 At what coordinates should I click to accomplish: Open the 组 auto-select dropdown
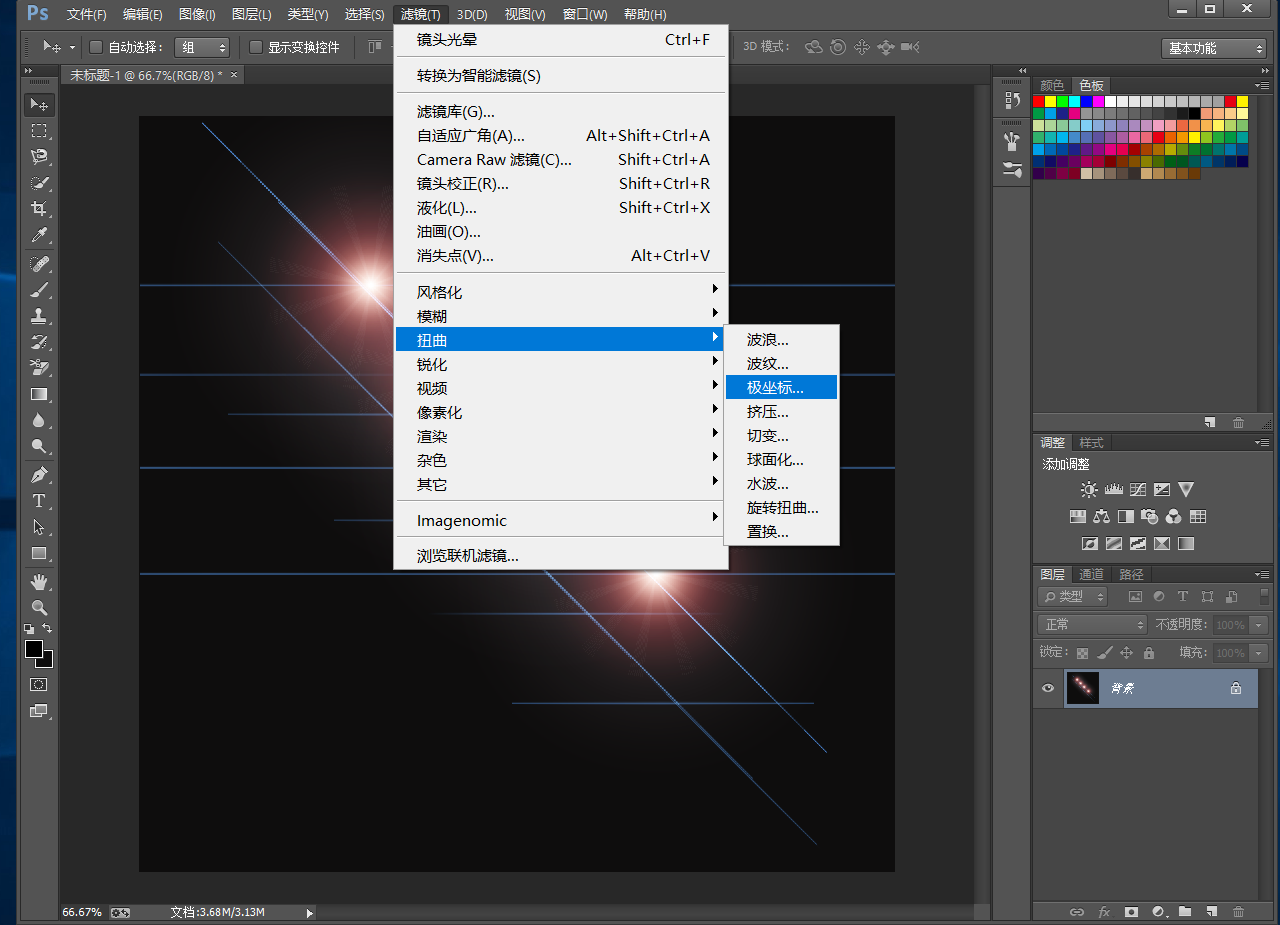click(201, 47)
